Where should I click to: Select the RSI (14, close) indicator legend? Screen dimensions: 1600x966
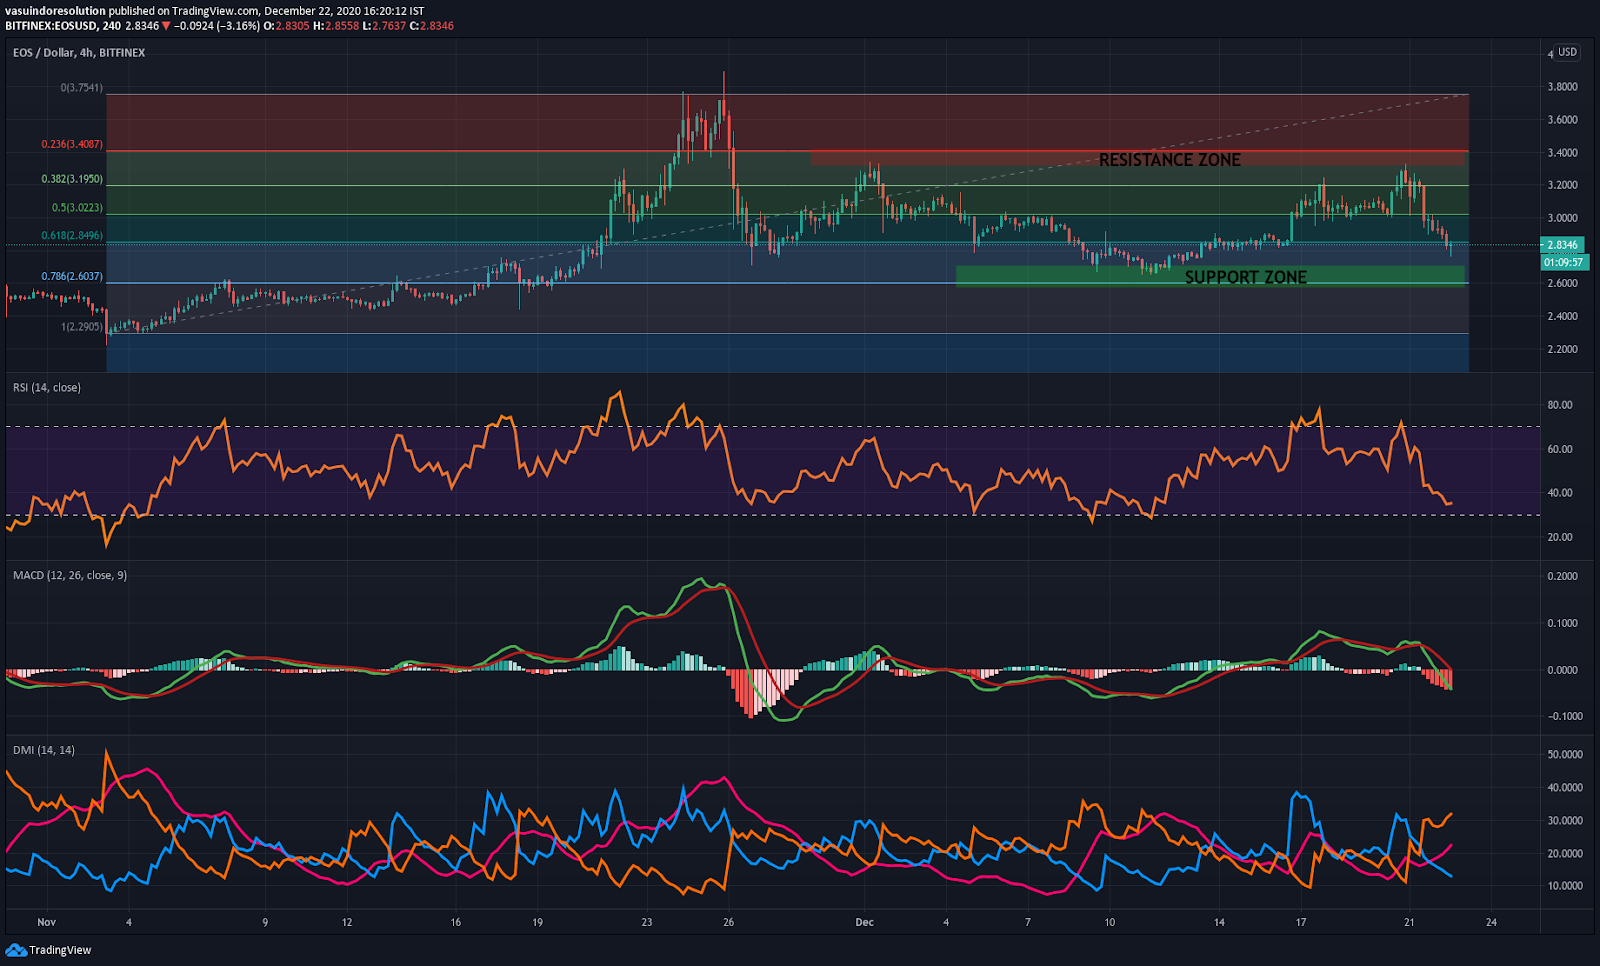(x=47, y=388)
